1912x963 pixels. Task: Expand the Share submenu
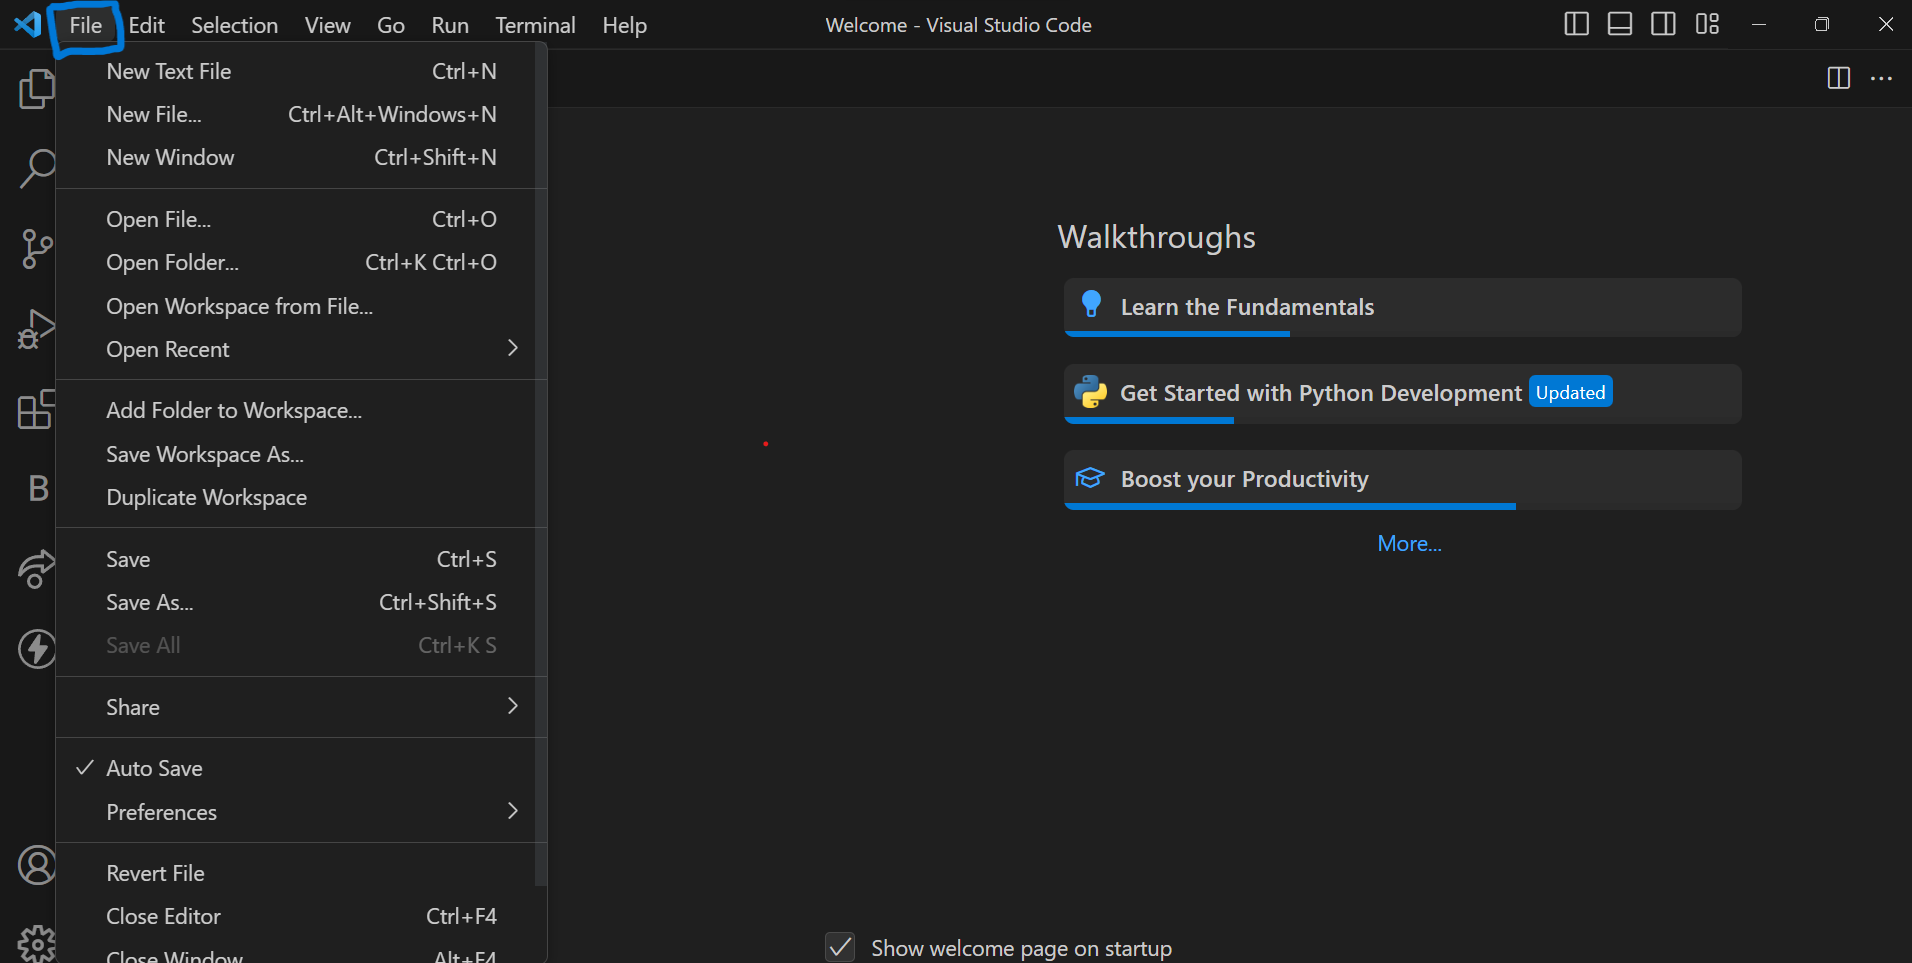tap(301, 707)
